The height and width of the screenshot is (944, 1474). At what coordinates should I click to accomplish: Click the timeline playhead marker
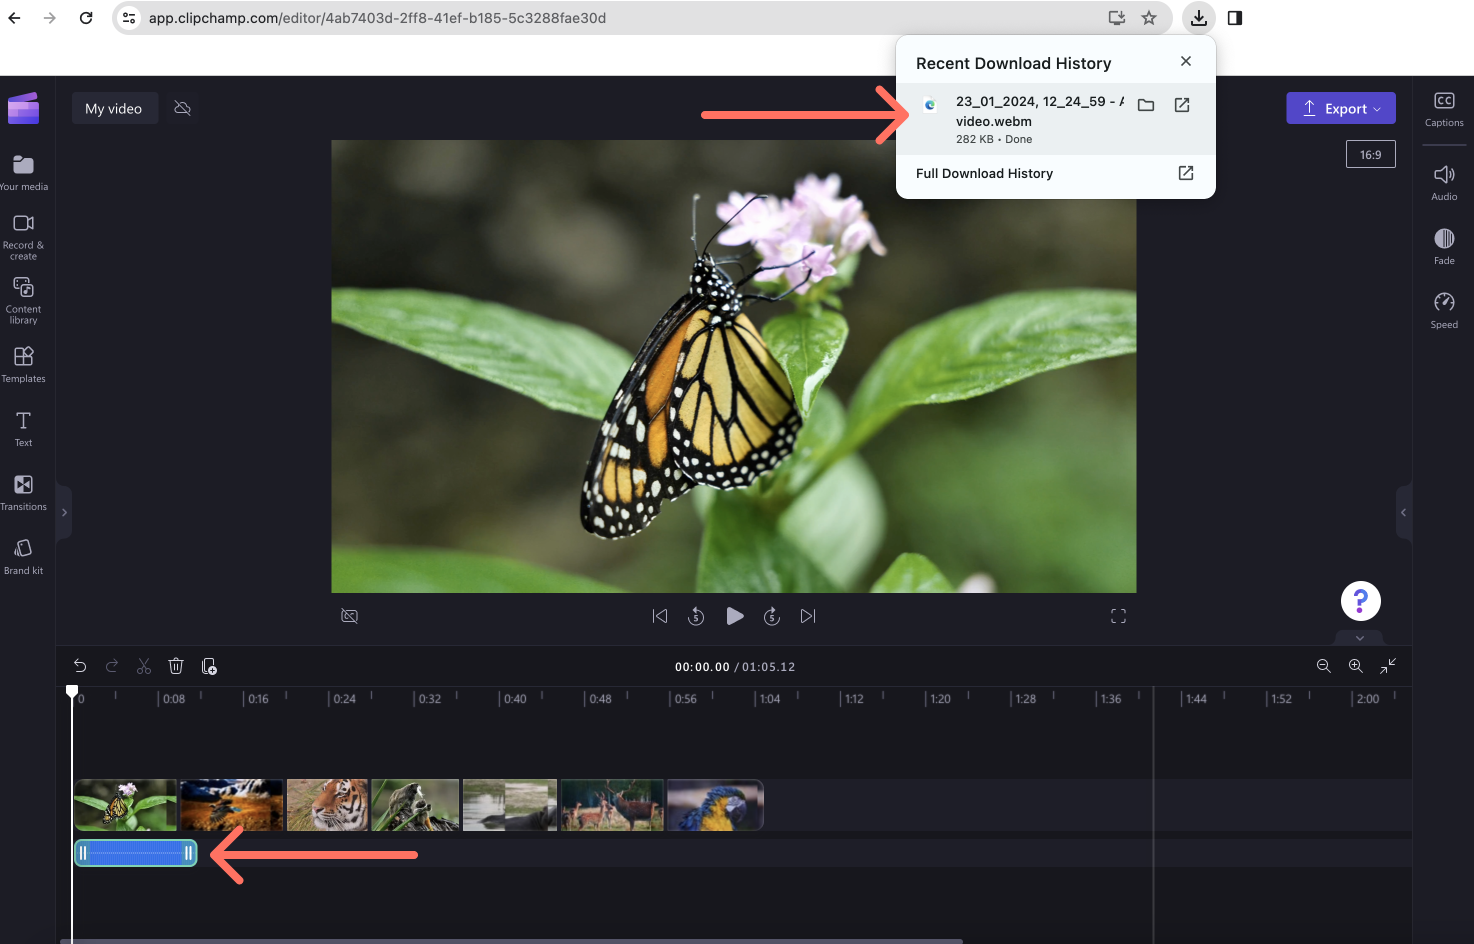(72, 691)
